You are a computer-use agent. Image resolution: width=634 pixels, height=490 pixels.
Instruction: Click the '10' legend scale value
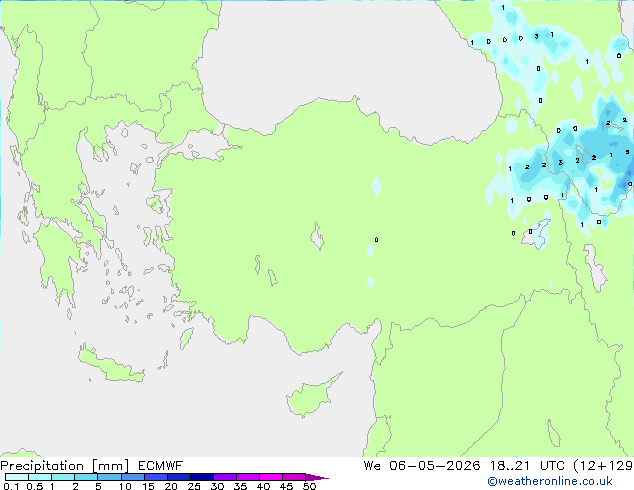(125, 486)
